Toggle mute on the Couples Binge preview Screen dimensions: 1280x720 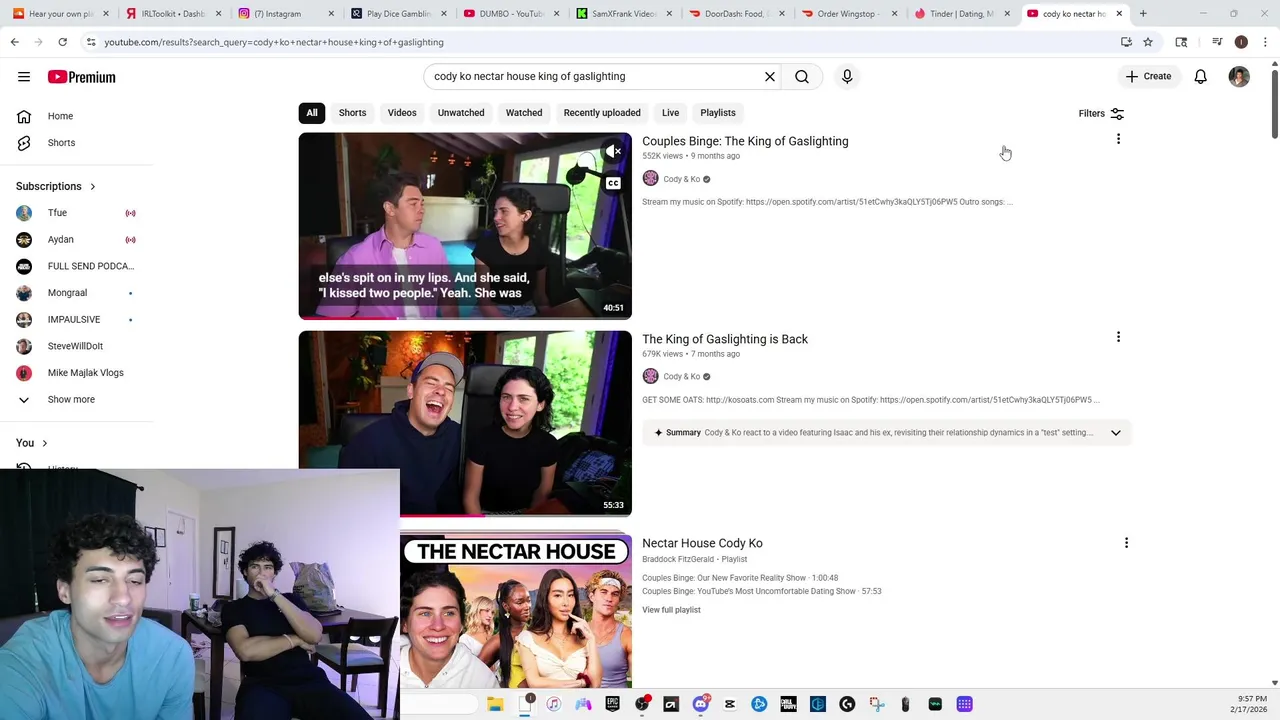tap(613, 152)
